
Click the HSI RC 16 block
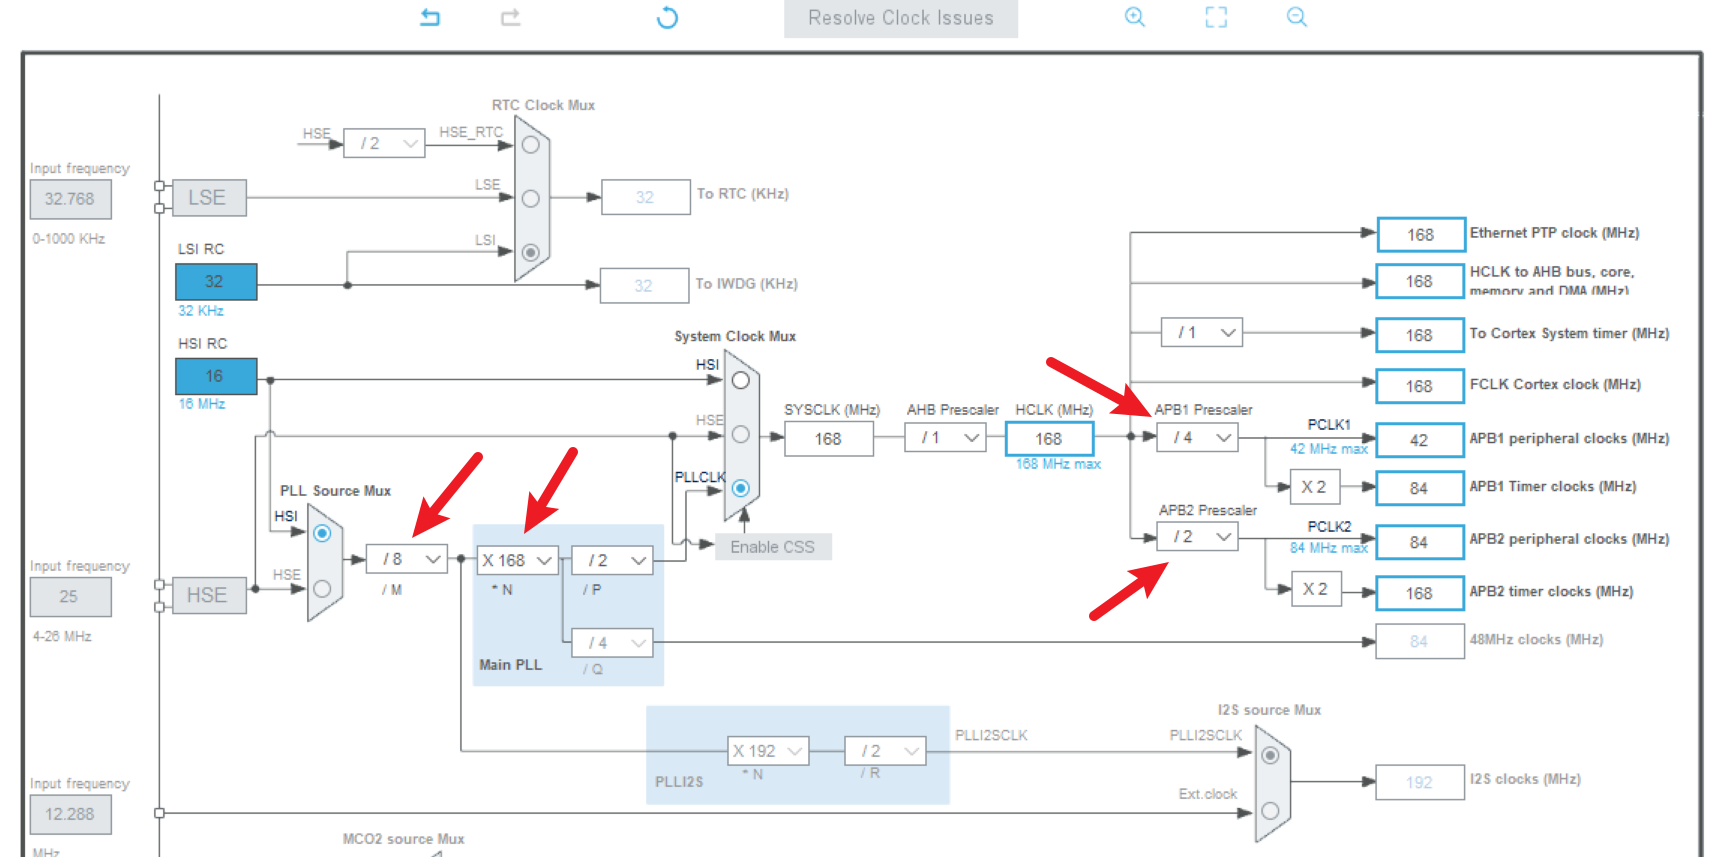[x=216, y=376]
